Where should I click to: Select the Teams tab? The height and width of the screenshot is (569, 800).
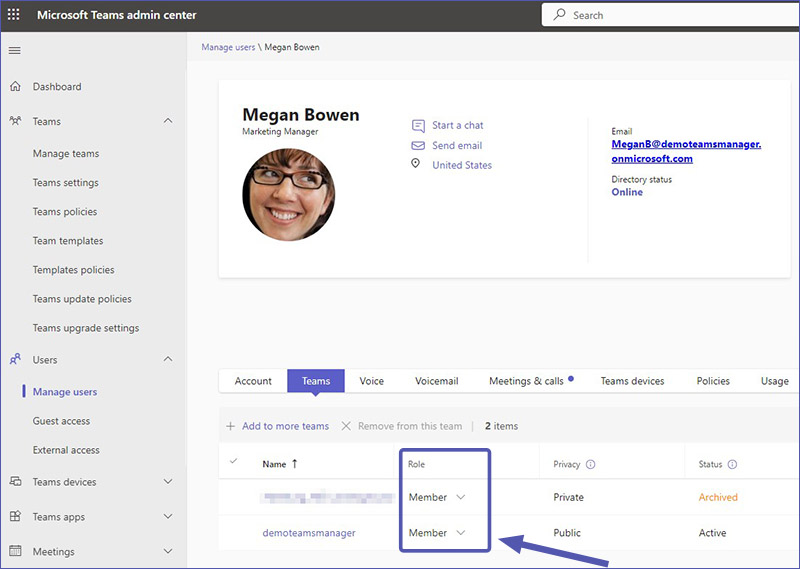(316, 381)
